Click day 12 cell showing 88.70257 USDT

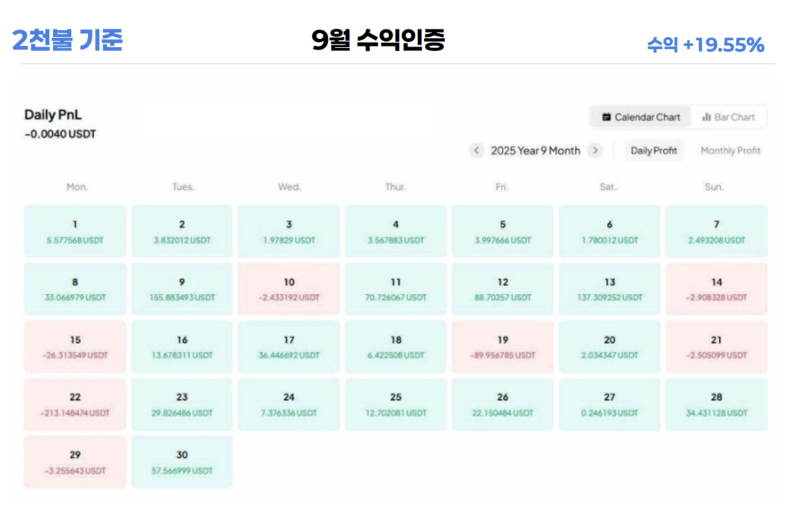point(503,289)
